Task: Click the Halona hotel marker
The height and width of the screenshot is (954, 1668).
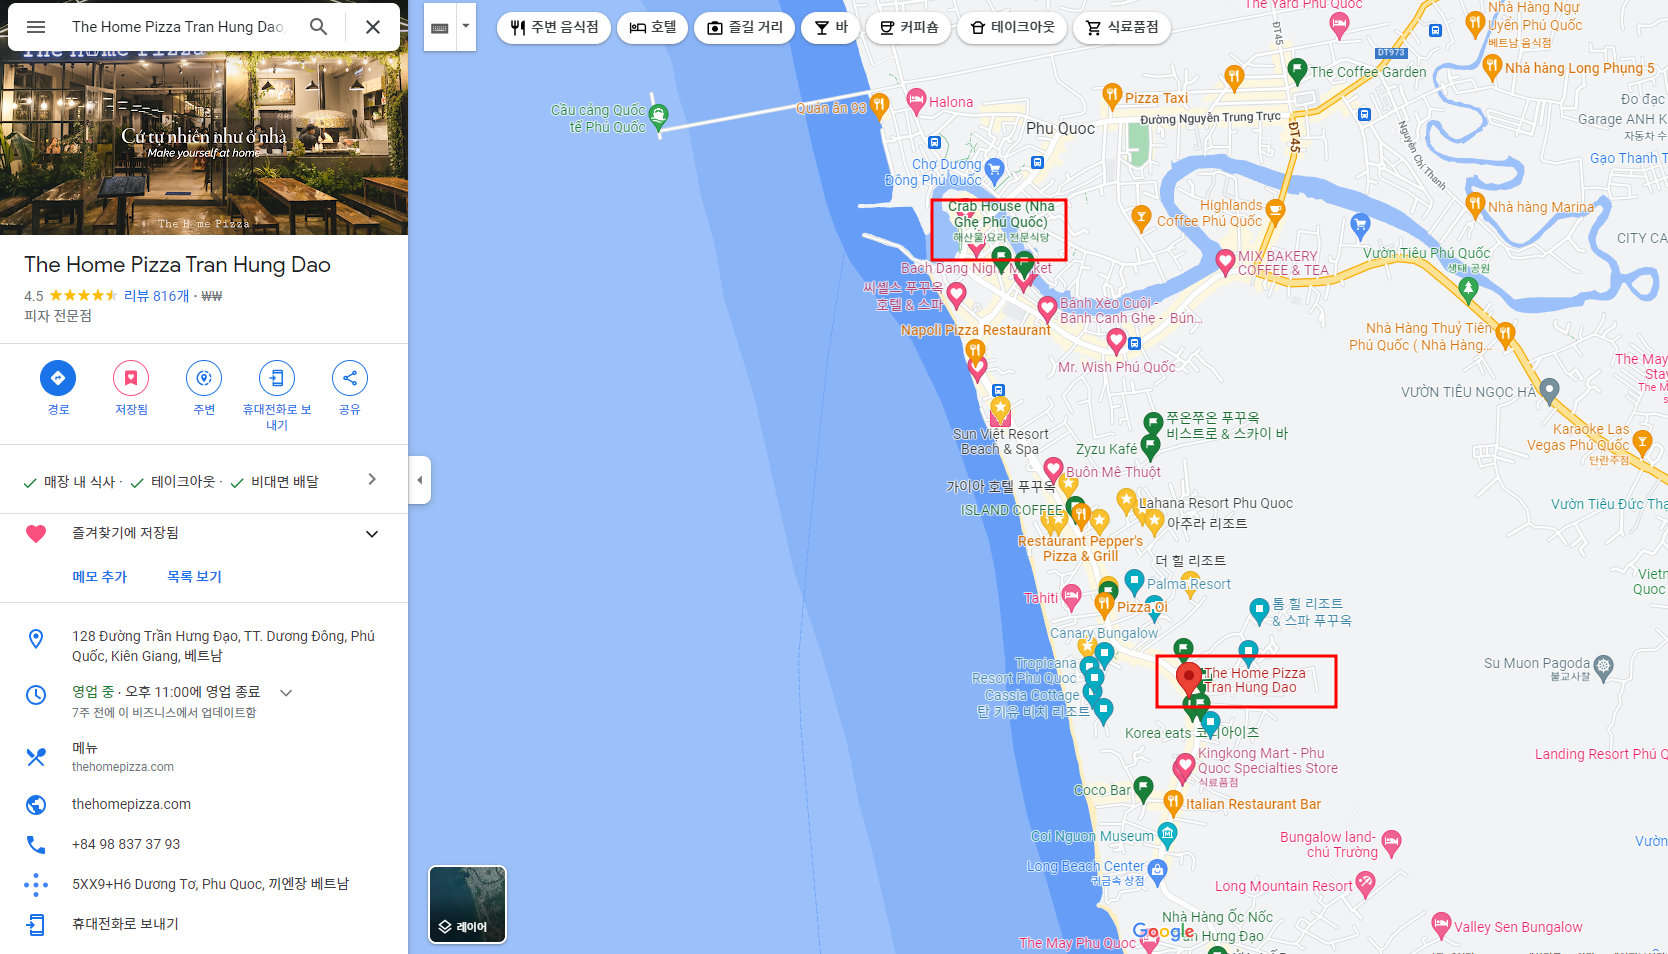Action: 915,99
